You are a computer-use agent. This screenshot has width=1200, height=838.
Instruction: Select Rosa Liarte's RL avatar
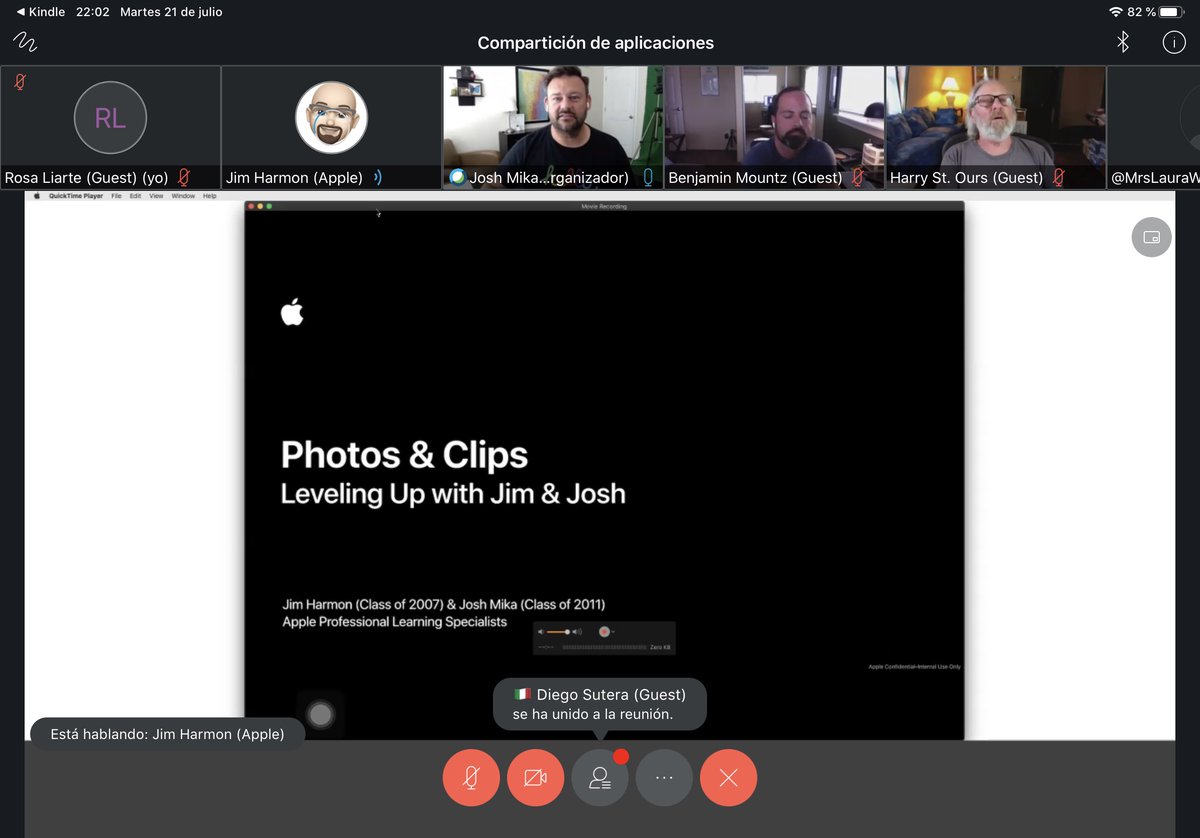[110, 118]
